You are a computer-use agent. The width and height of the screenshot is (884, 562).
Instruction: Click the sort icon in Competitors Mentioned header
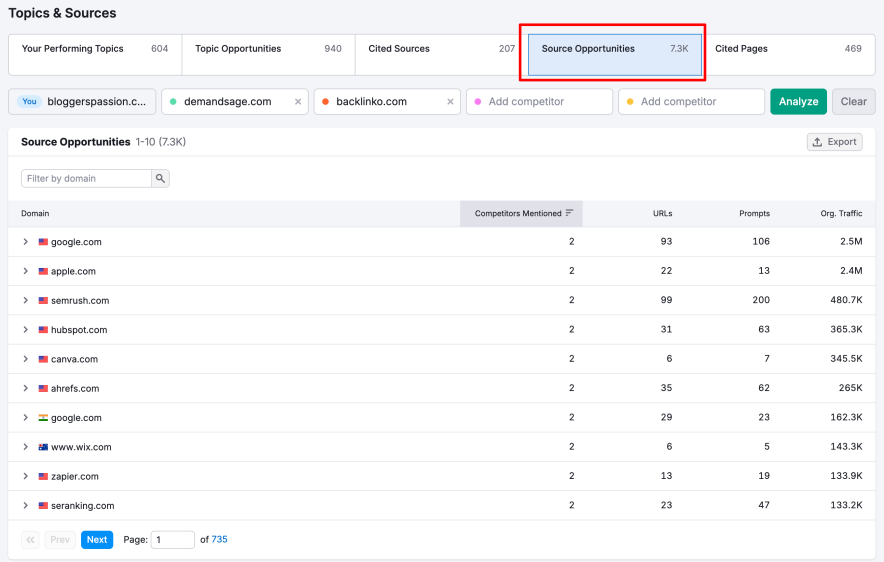tap(570, 213)
